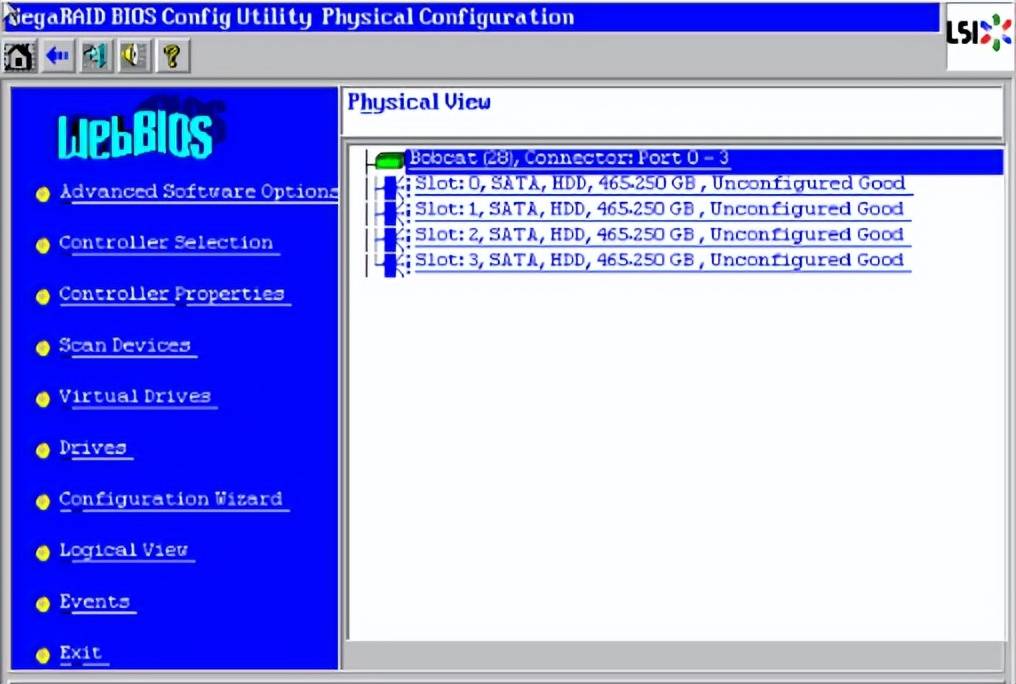1016x684 pixels.
Task: Select the Slot: 3 SATA HDD drive
Action: pos(658,260)
